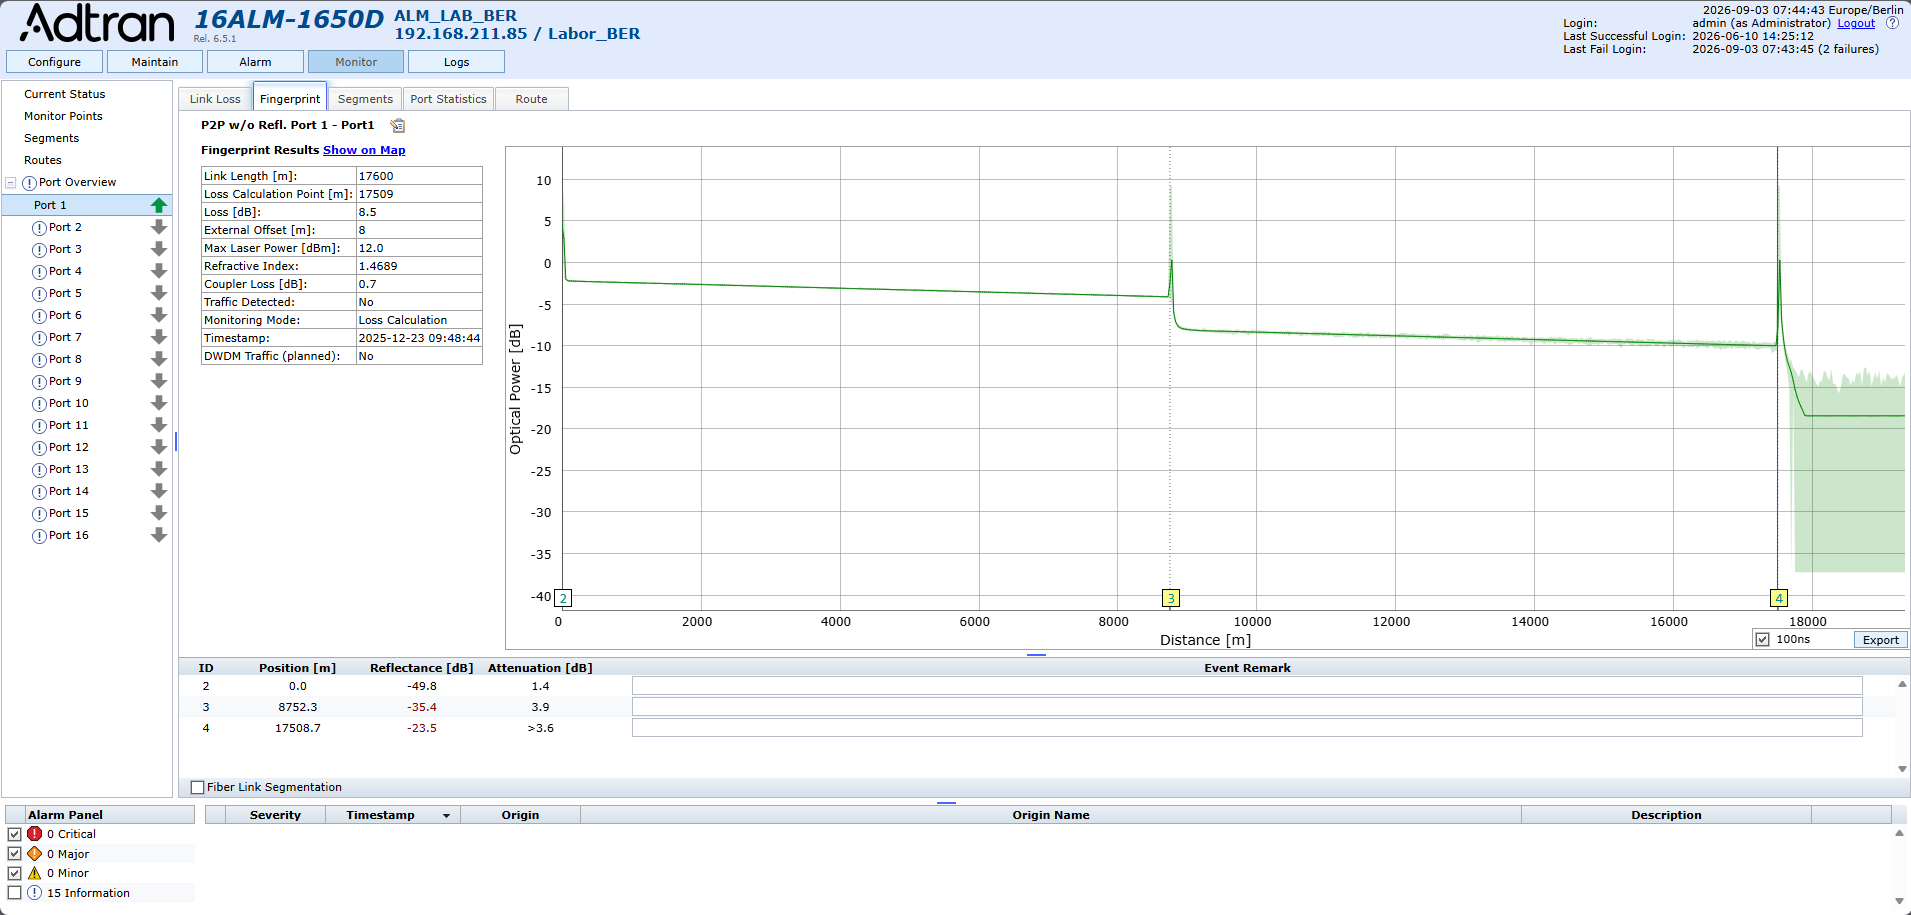Screen dimensions: 1911x915
Task: Click the blue Information alarm icon
Action: [35, 893]
